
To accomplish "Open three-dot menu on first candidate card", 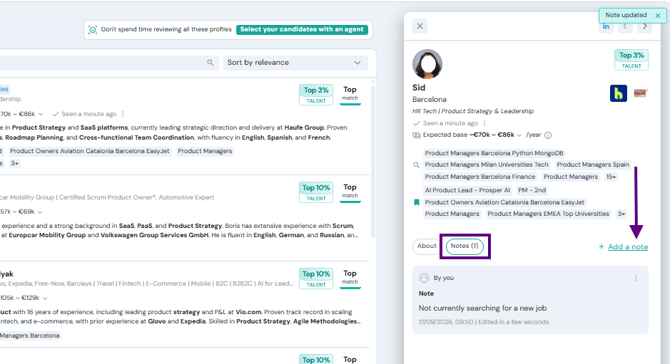I will pyautogui.click(x=123, y=114).
